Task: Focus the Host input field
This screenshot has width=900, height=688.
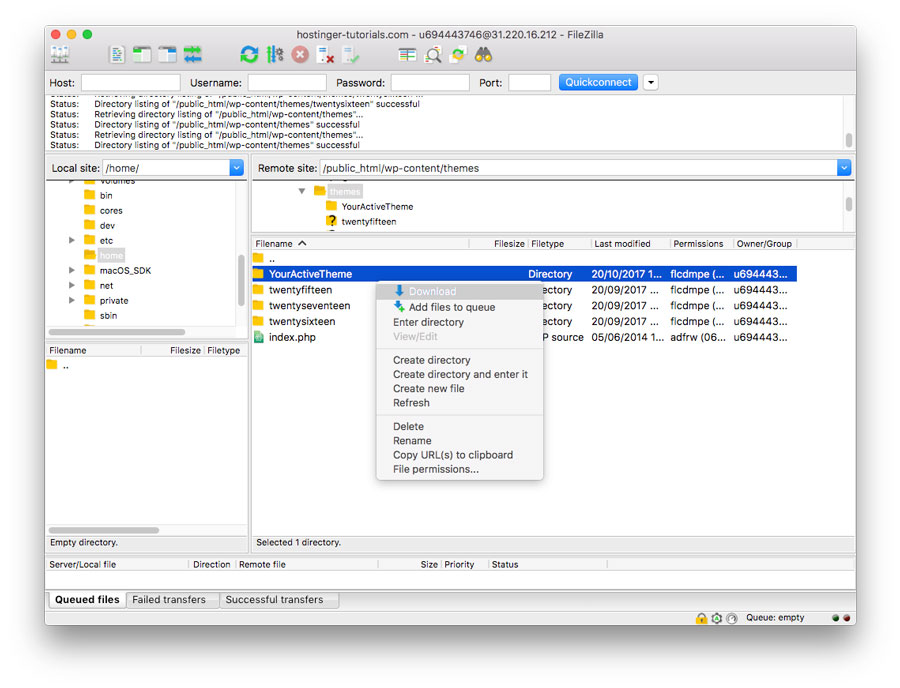Action: [131, 83]
